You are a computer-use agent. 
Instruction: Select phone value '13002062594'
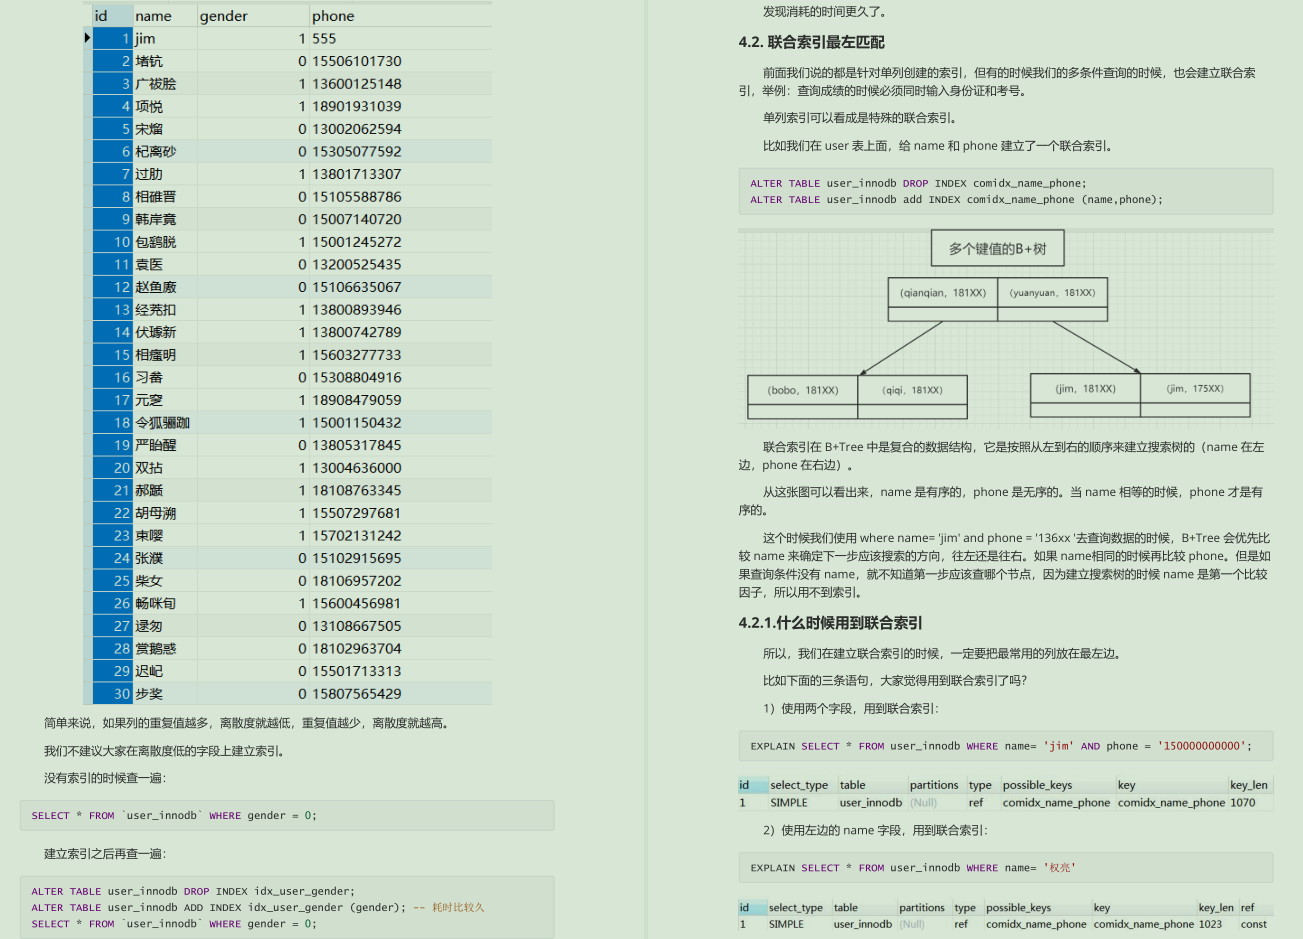tap(357, 129)
